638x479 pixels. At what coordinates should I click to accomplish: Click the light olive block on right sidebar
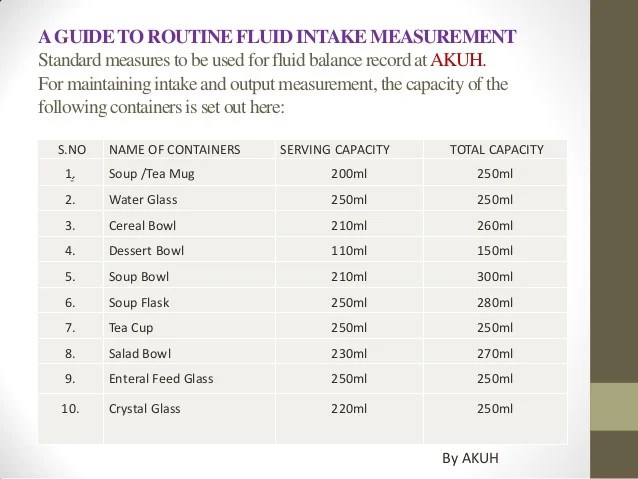(614, 407)
